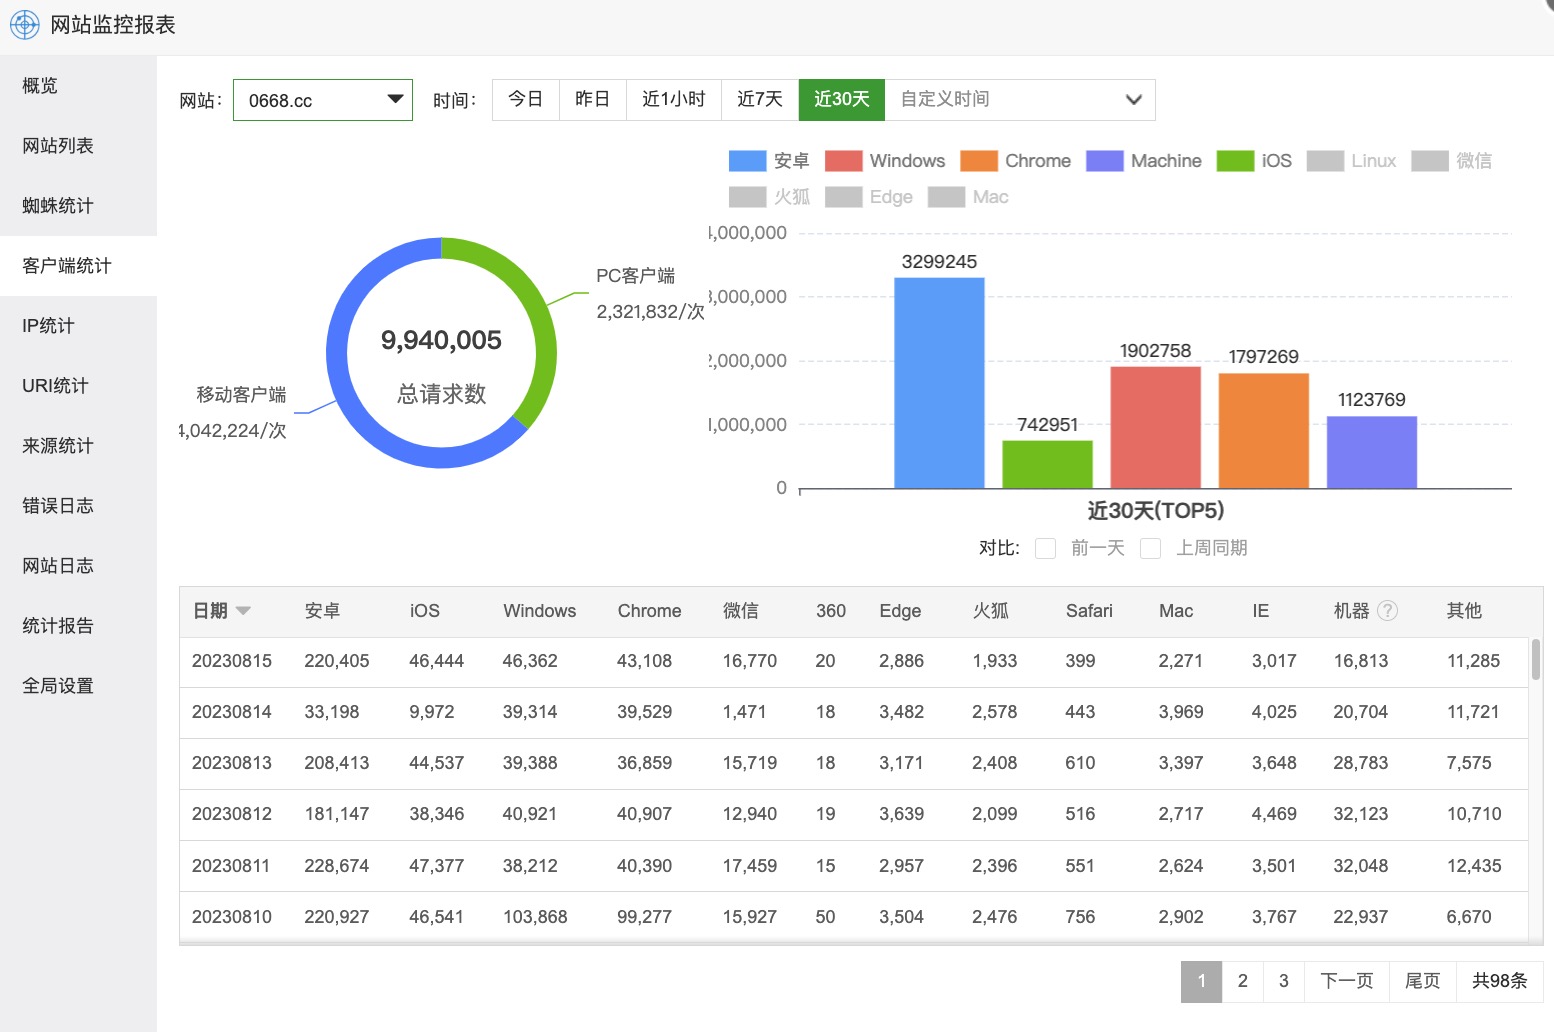The height and width of the screenshot is (1032, 1554).
Task: Toggle the iOS green legend icon
Action: click(1235, 161)
